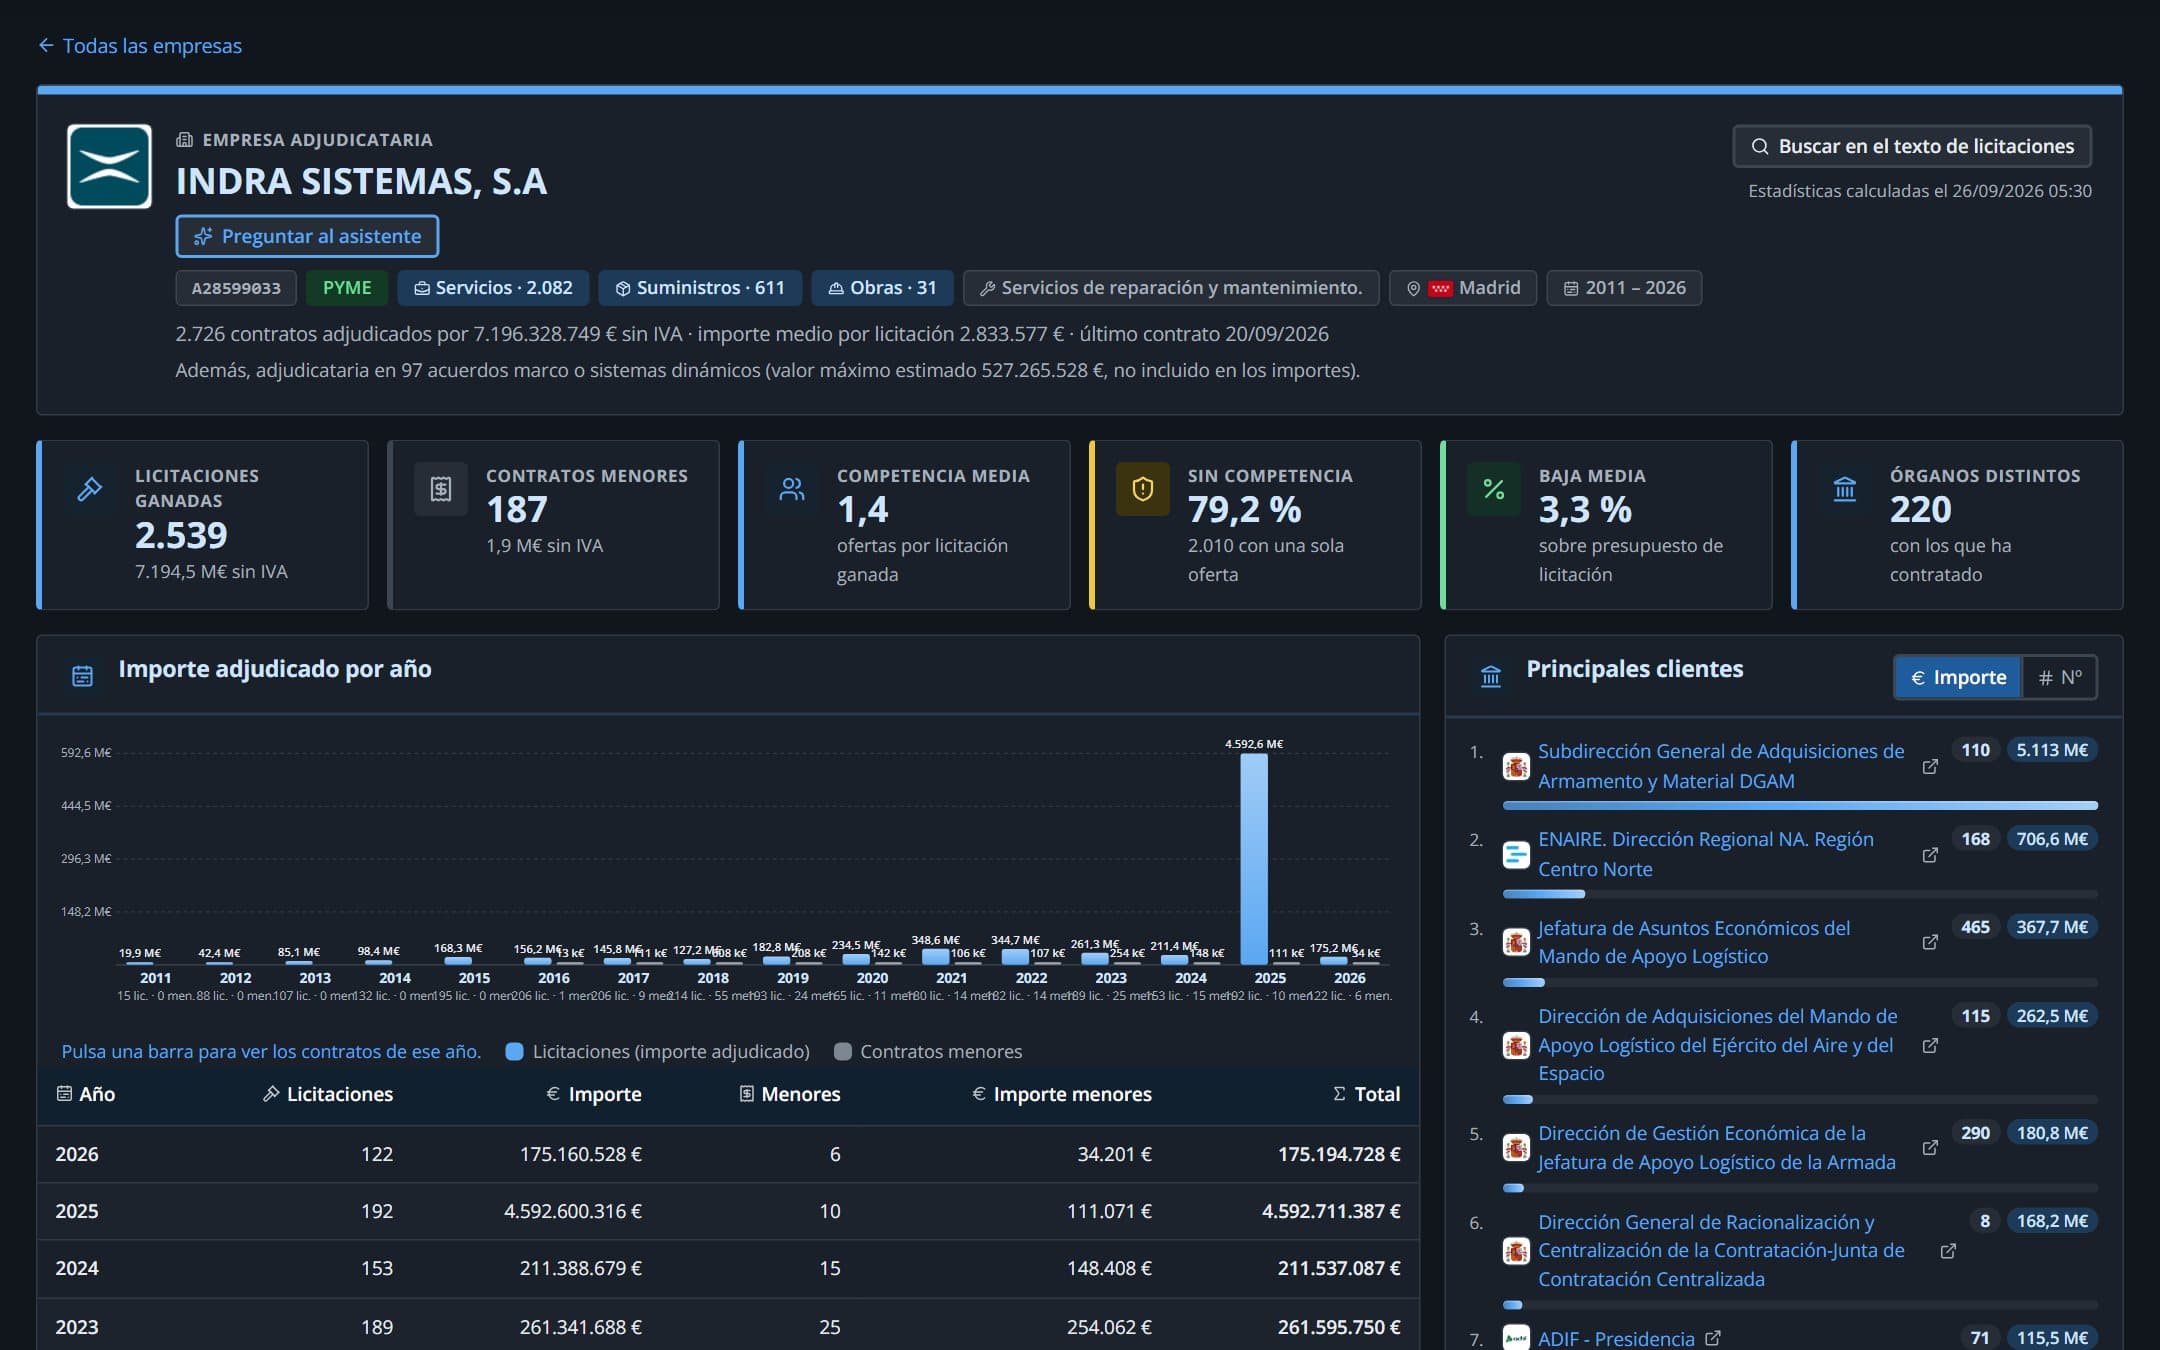The height and width of the screenshot is (1350, 2160).
Task: Open external link for Jefatura de Asuntos Económicos
Action: pos(1930,942)
